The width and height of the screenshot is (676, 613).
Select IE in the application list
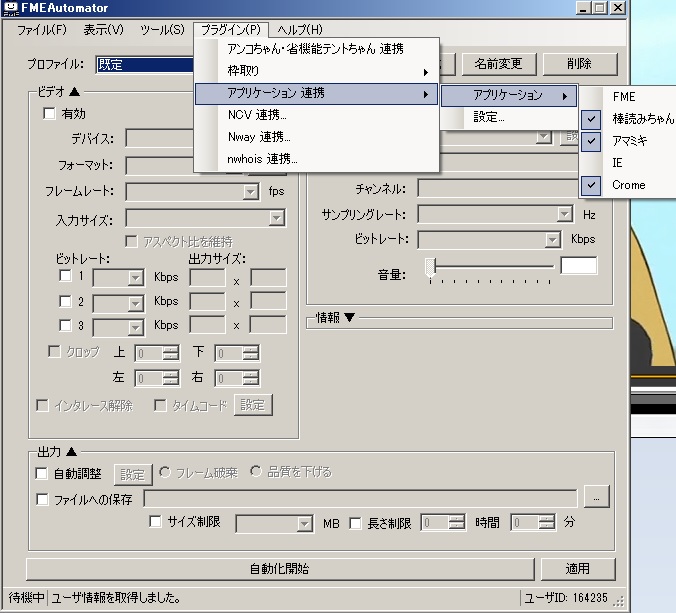coord(628,163)
